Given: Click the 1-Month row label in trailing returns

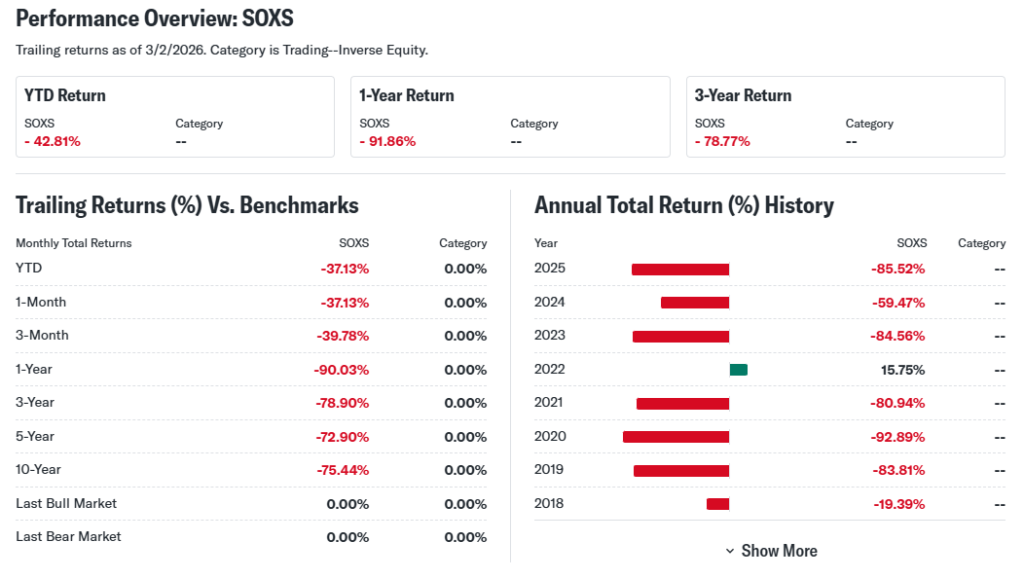Looking at the screenshot, I should click(x=41, y=302).
